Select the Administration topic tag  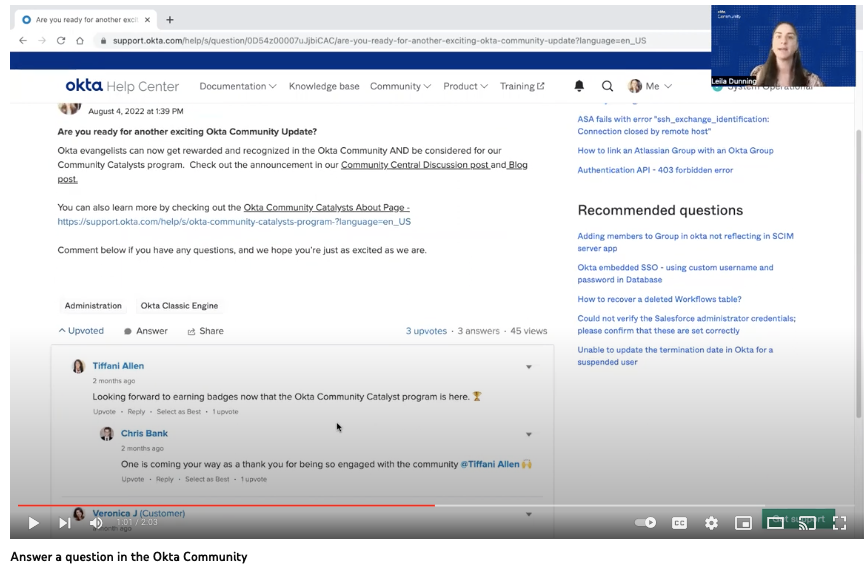[93, 305]
